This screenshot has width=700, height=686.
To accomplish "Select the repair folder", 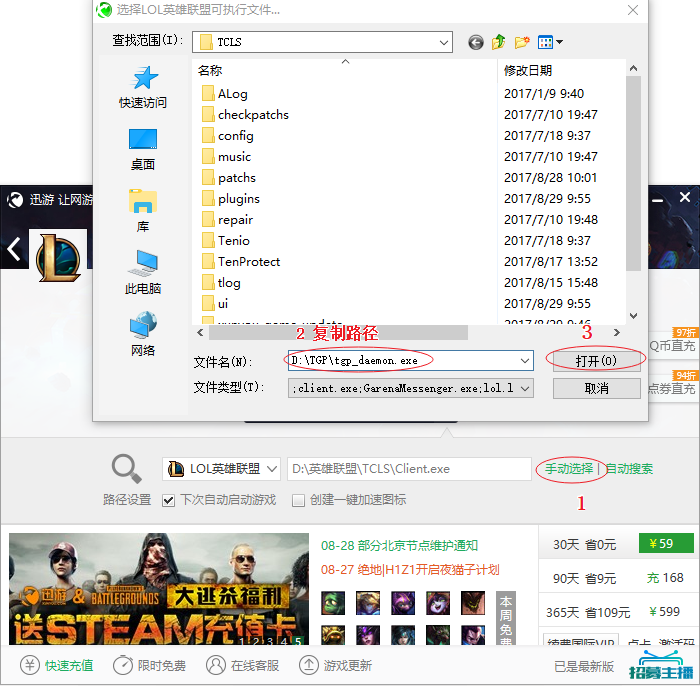I will 228,220.
